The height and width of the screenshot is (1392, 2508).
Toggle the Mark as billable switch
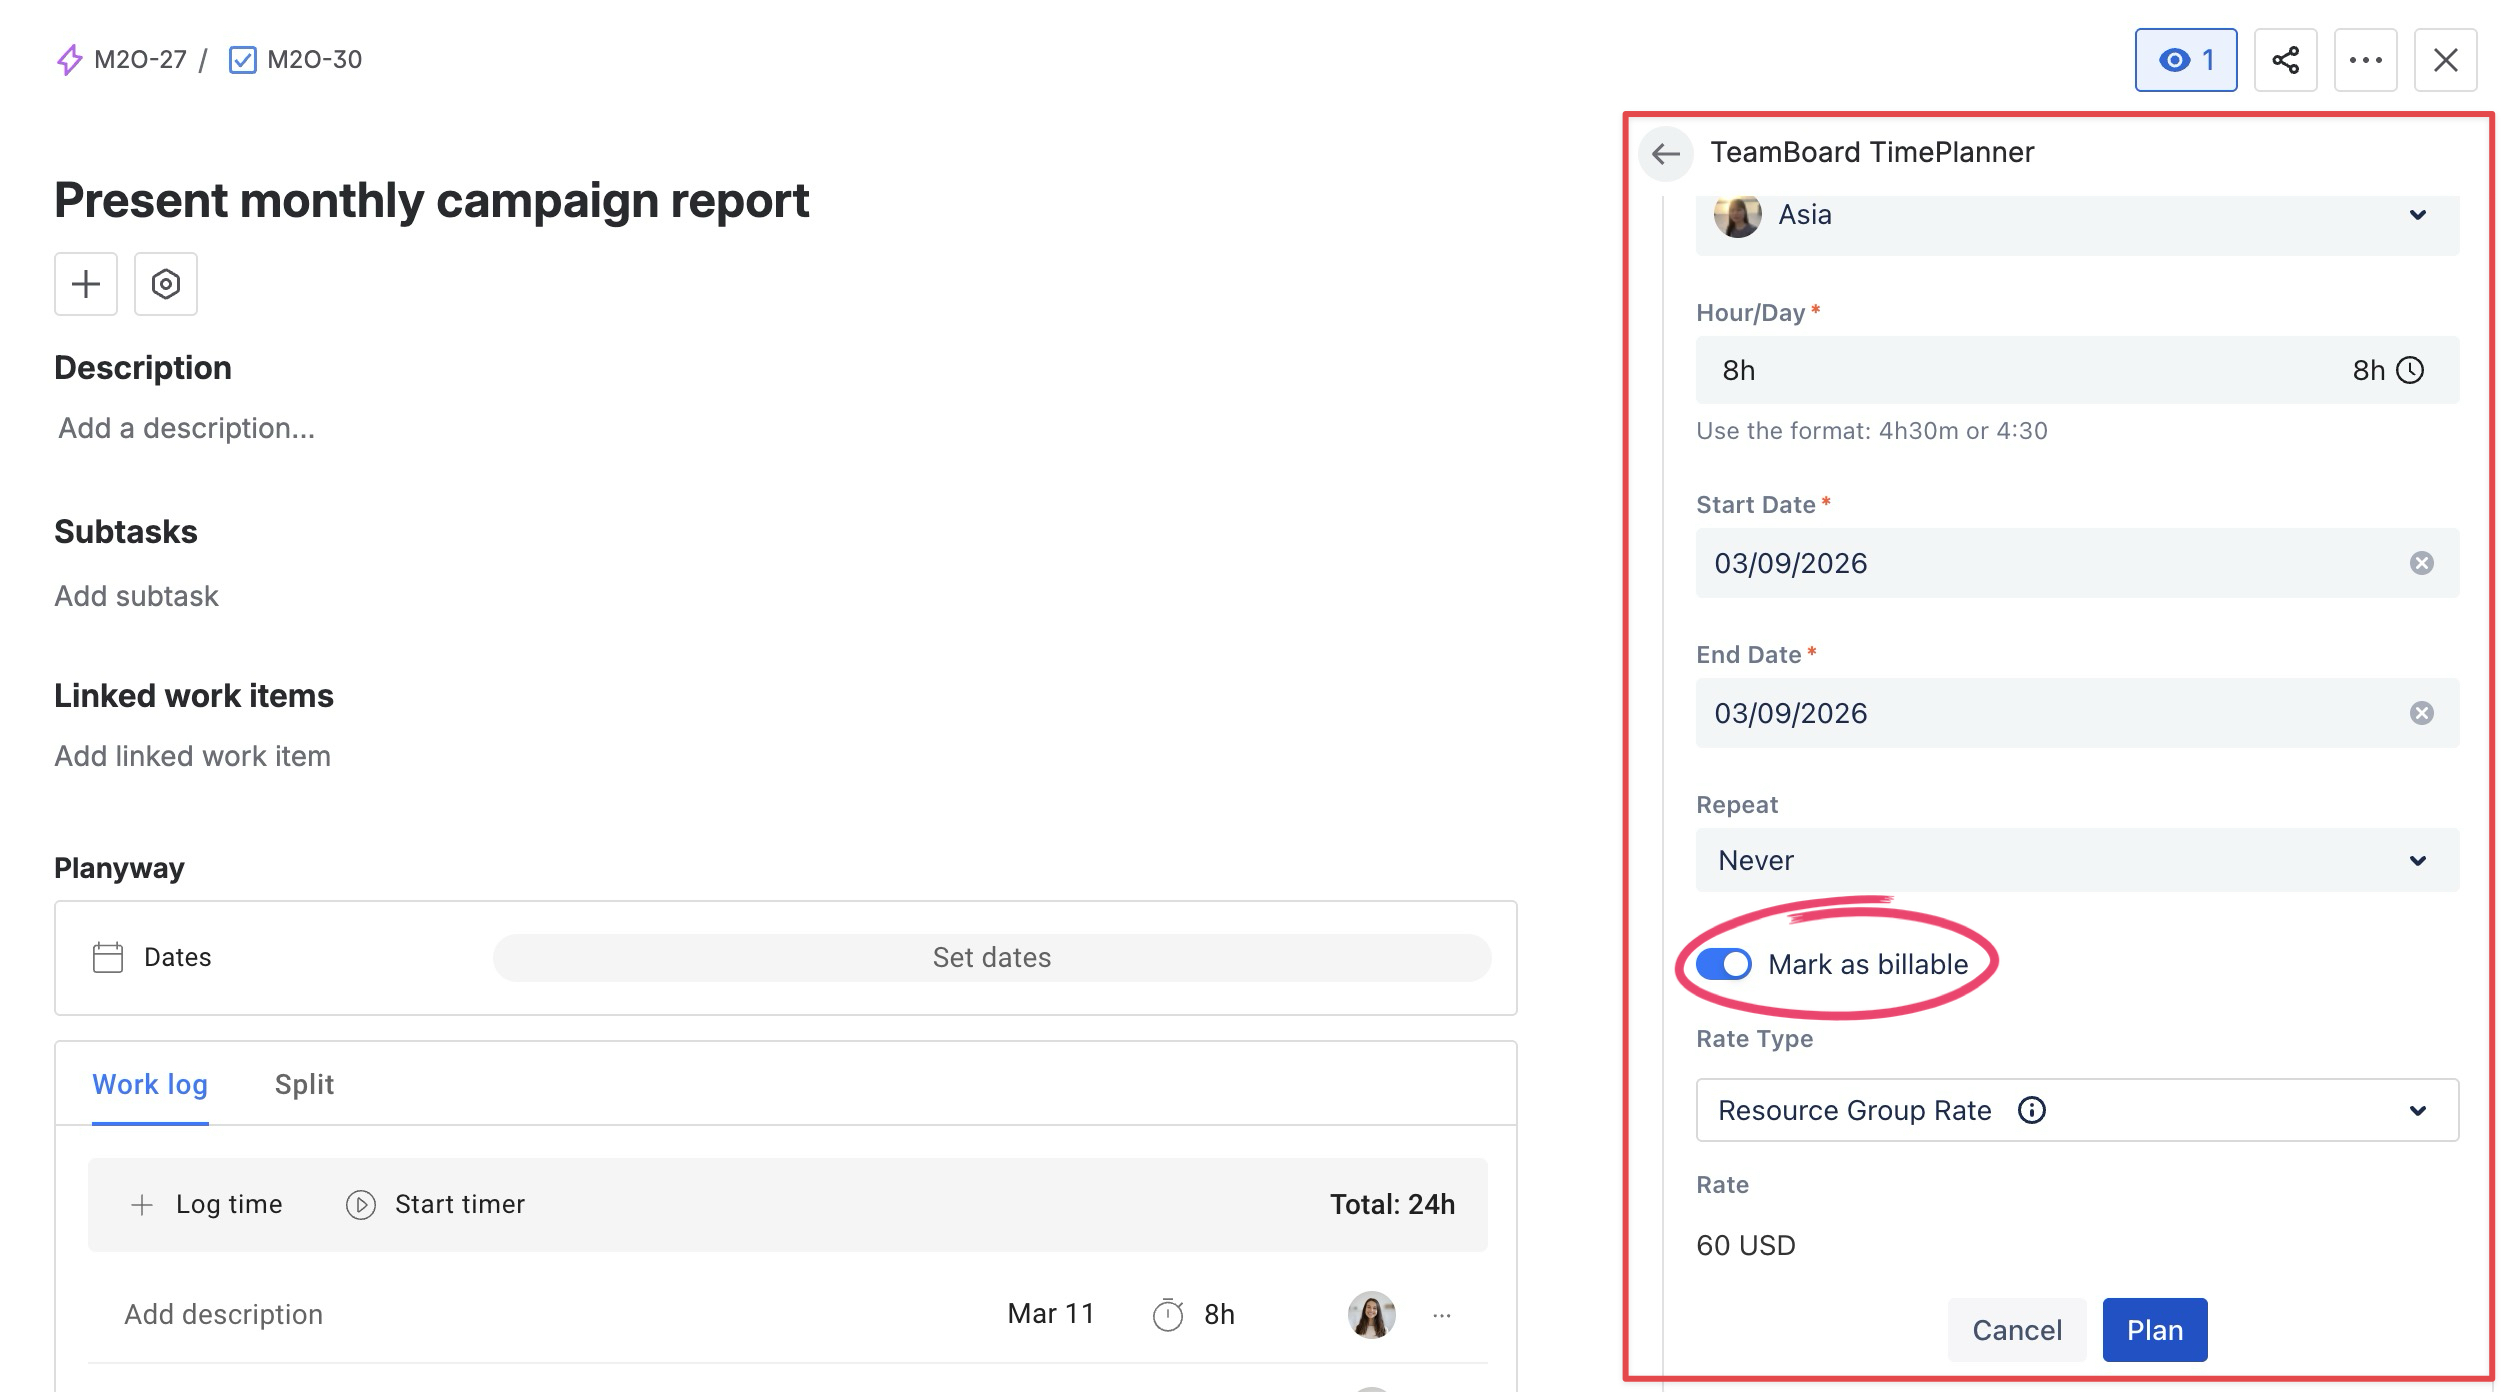(1723, 964)
